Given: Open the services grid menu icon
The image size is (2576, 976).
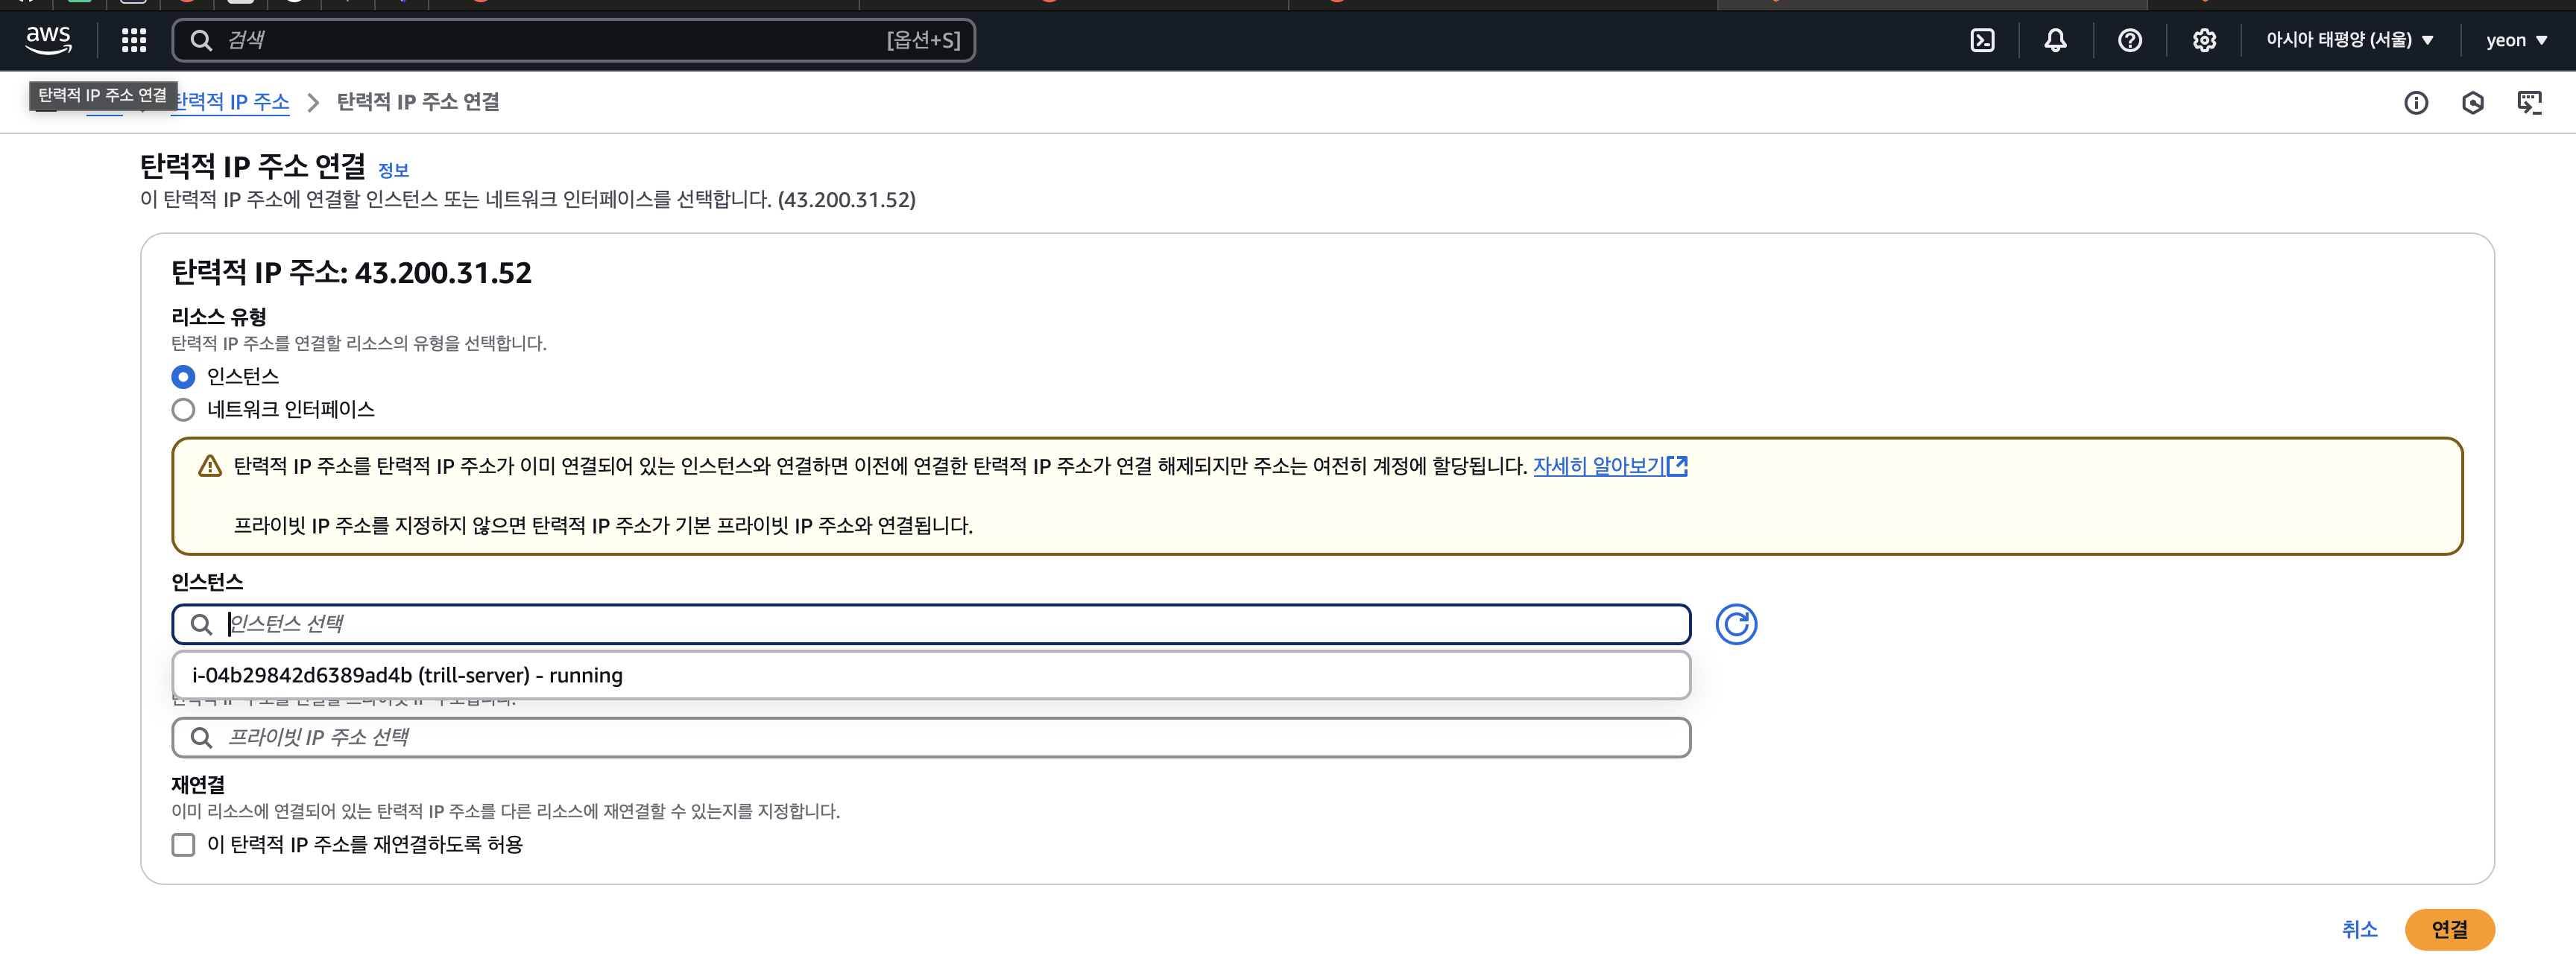Looking at the screenshot, I should pos(134,40).
